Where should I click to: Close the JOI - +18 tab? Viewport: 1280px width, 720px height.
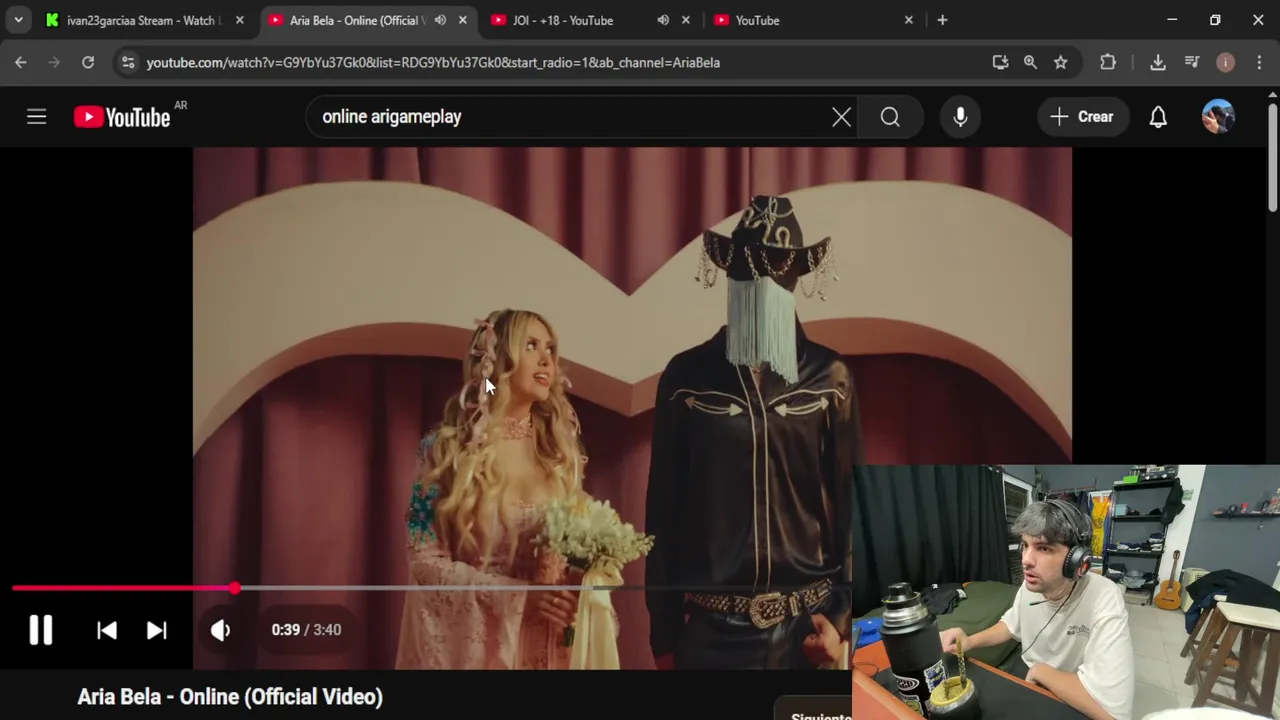point(685,20)
